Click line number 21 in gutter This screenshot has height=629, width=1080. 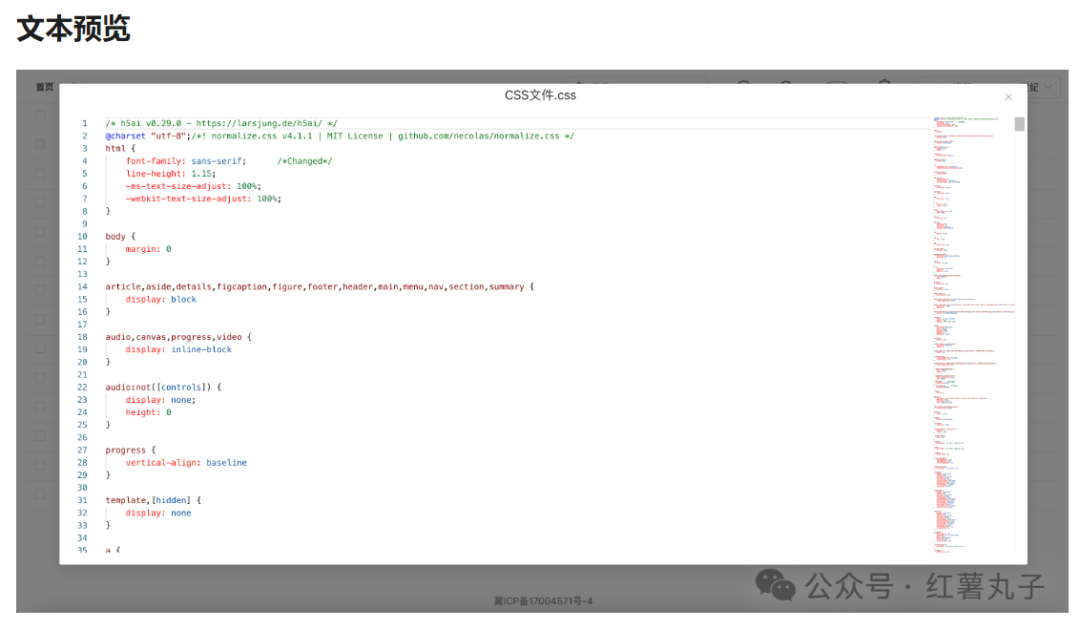(83, 375)
